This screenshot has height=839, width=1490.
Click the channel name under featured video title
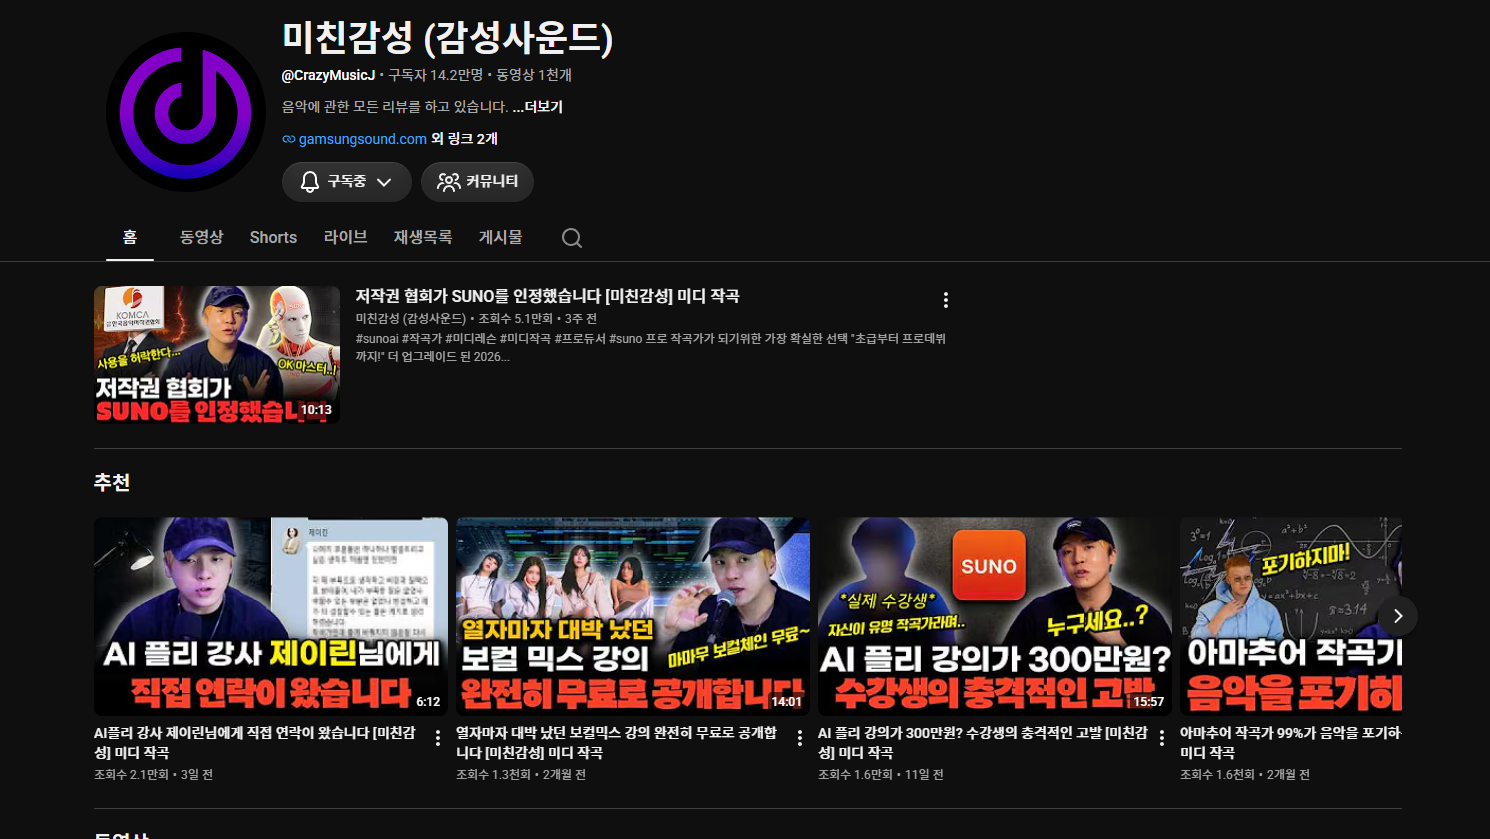(x=411, y=319)
